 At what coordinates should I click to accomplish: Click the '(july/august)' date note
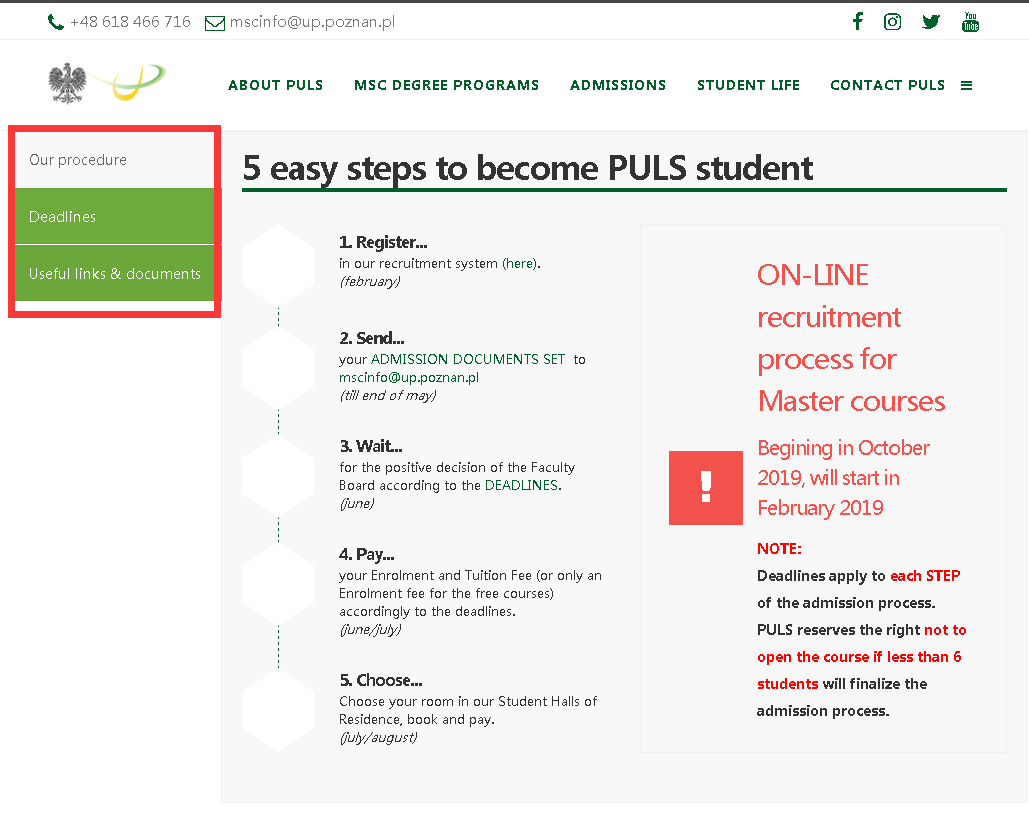pos(378,738)
